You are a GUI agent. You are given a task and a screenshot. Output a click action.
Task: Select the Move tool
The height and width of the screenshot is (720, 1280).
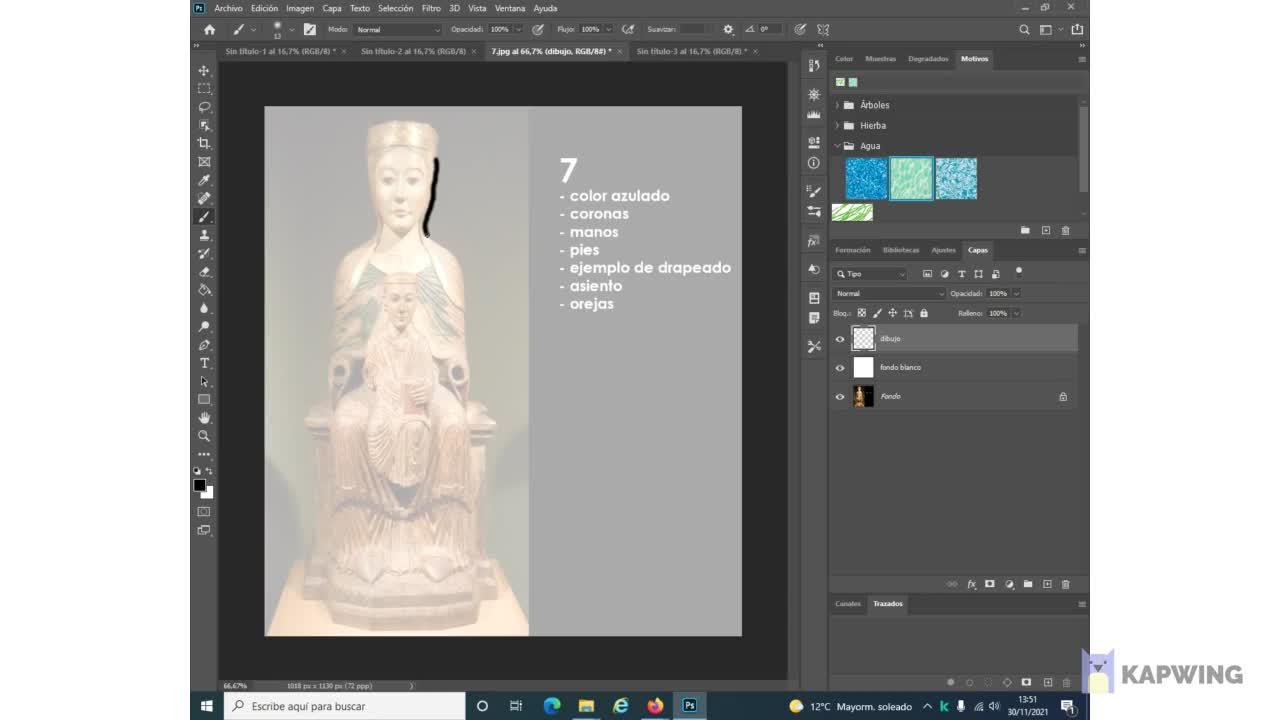(204, 71)
